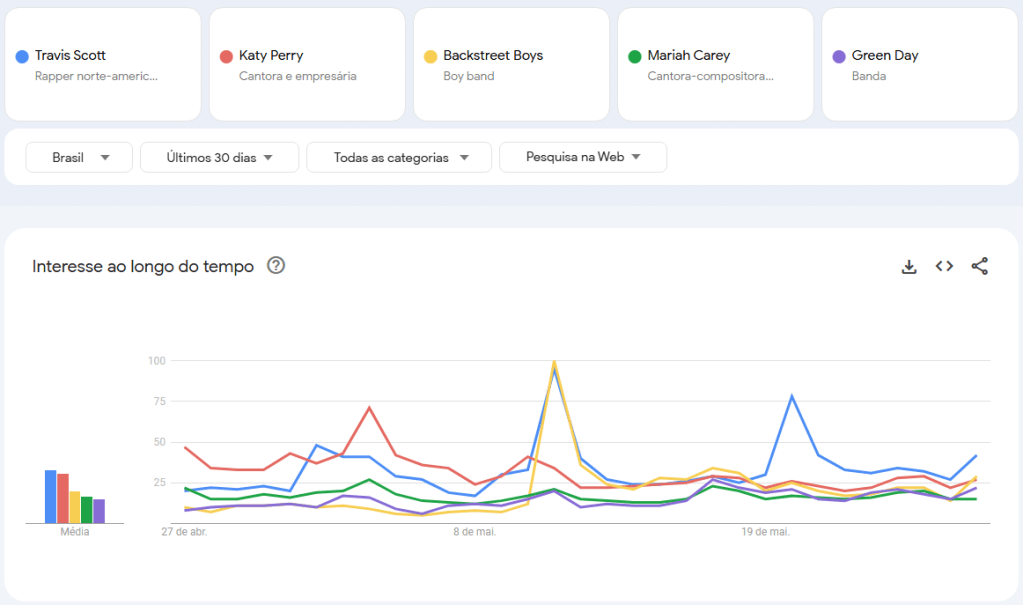This screenshot has width=1023, height=605.
Task: Open help for Interesse ao longo do tempo
Action: (276, 266)
